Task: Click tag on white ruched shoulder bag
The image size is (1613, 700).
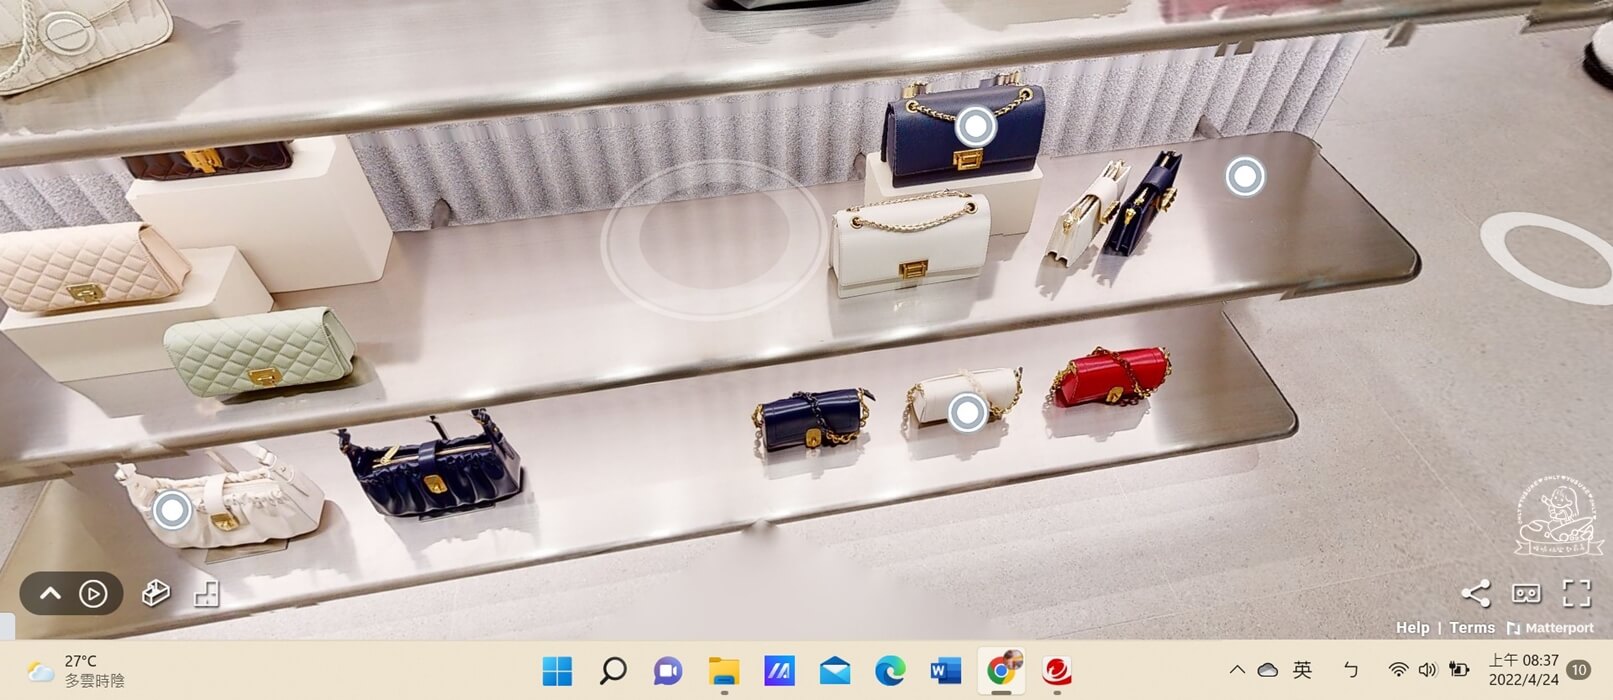Action: click(172, 510)
